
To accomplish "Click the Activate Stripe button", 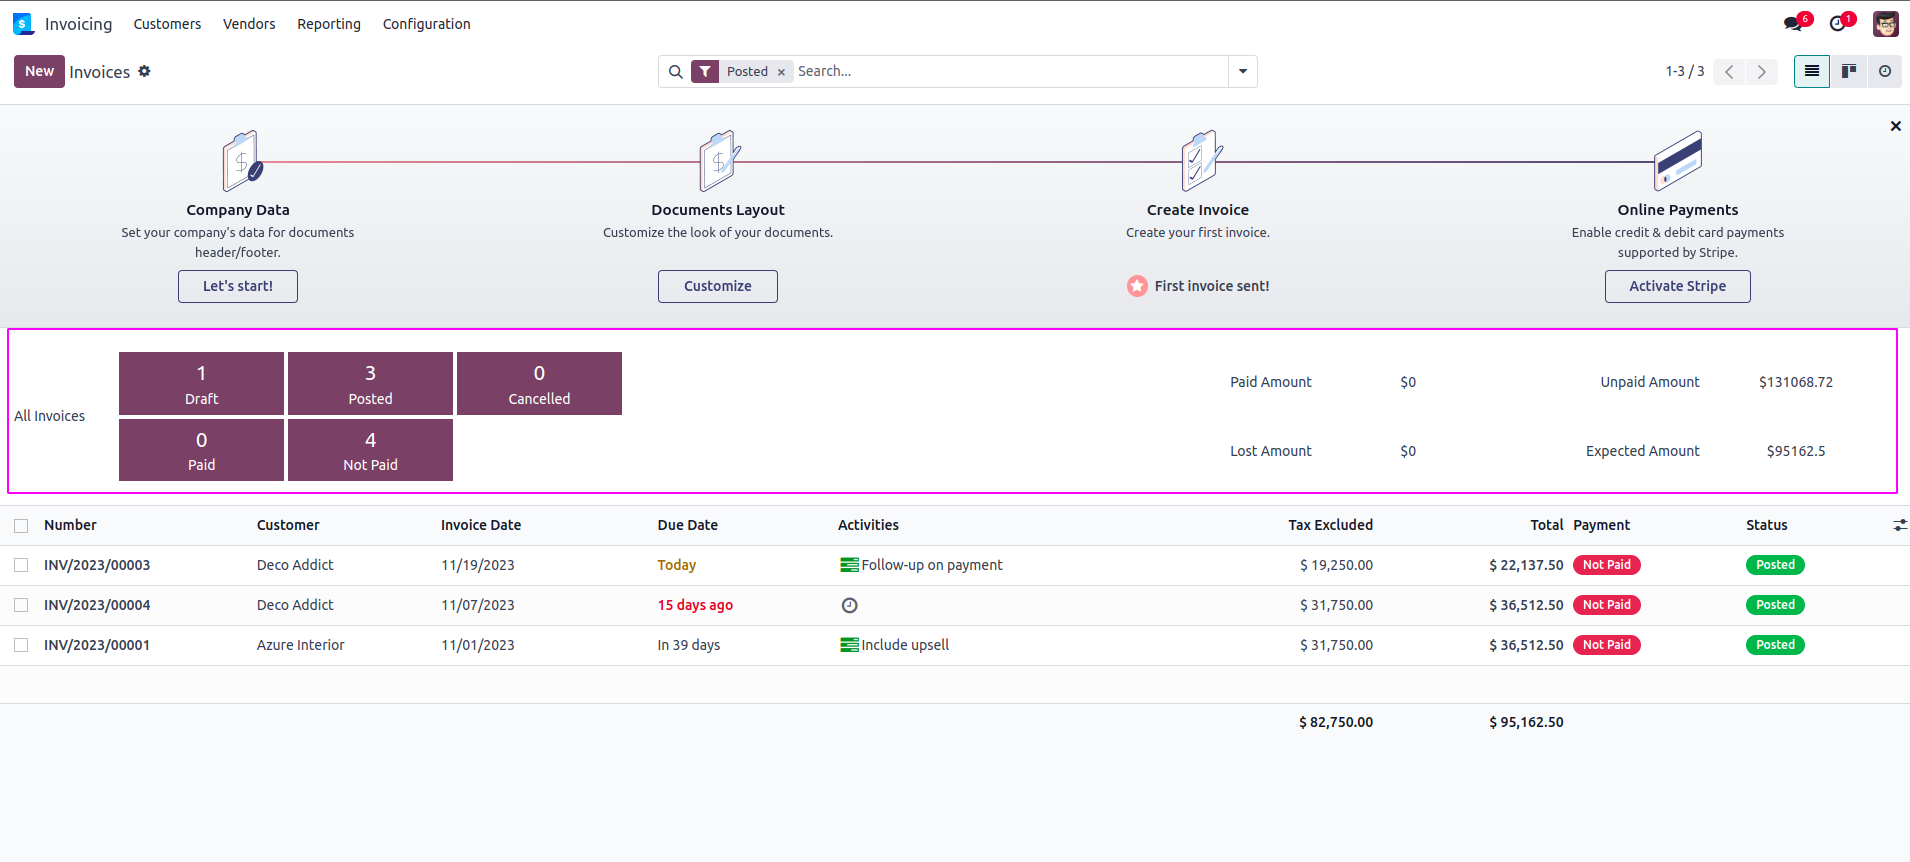I will pyautogui.click(x=1677, y=286).
